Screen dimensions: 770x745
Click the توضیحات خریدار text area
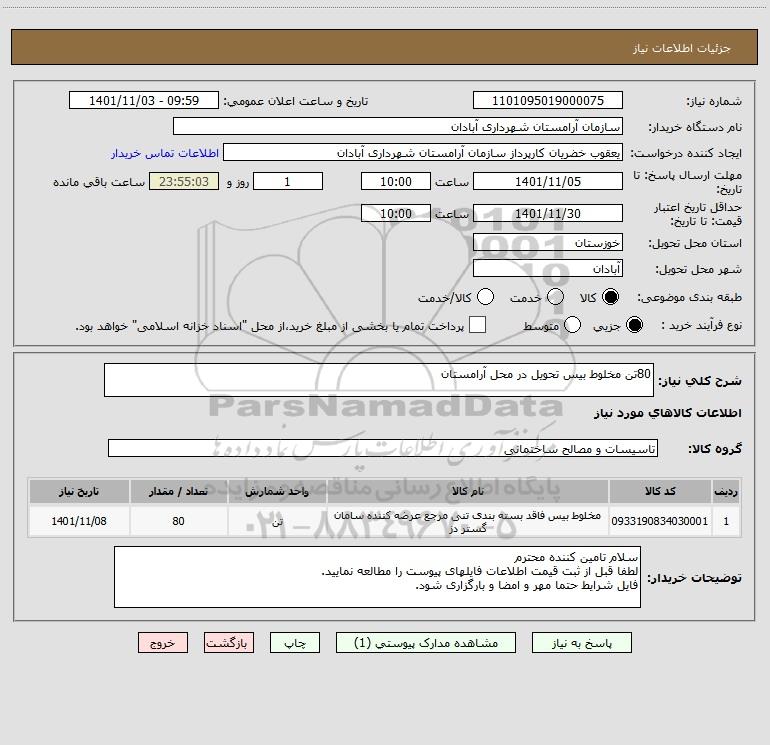pyautogui.click(x=377, y=577)
